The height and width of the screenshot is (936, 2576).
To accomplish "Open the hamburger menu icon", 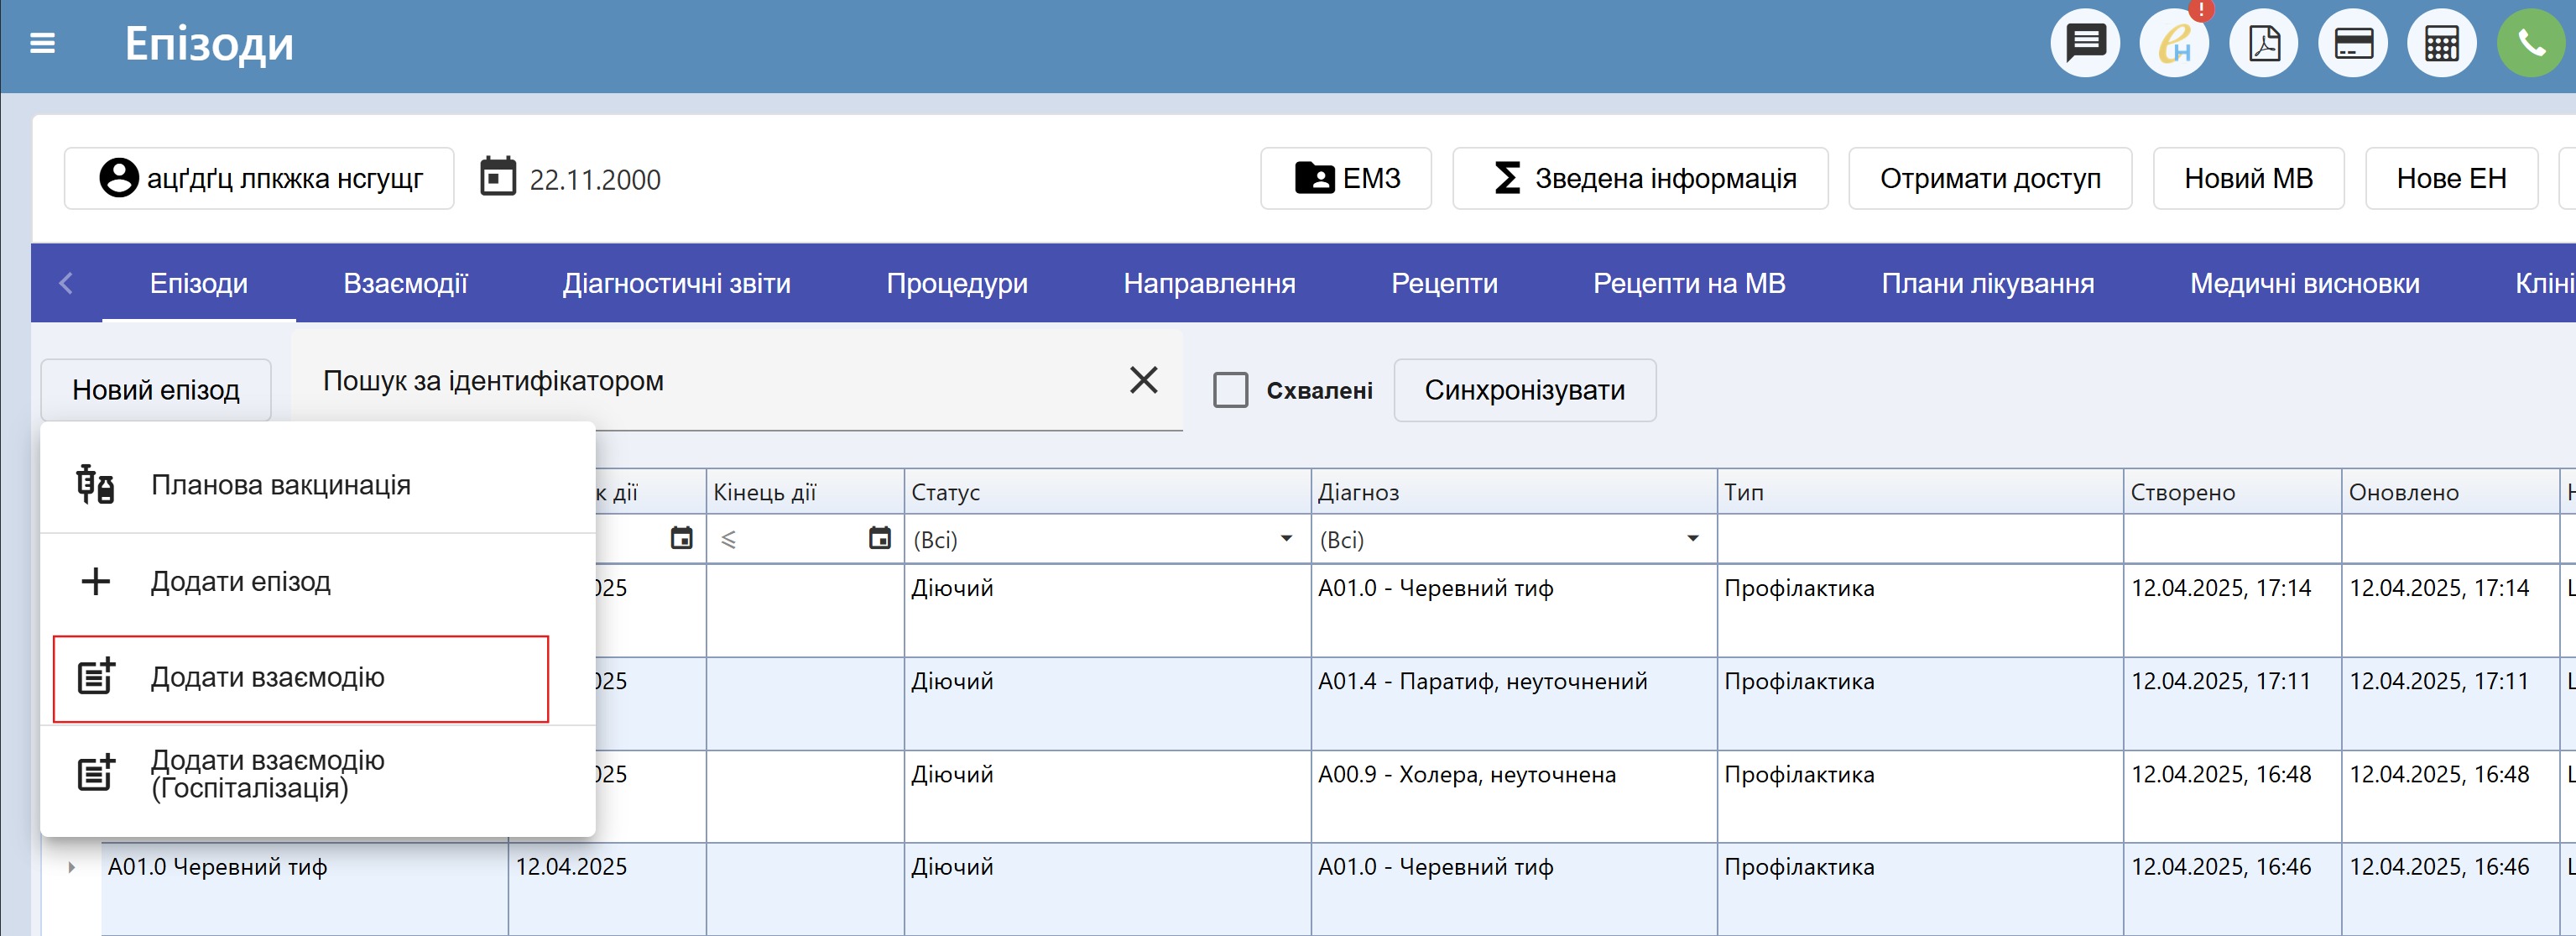I will click(42, 44).
